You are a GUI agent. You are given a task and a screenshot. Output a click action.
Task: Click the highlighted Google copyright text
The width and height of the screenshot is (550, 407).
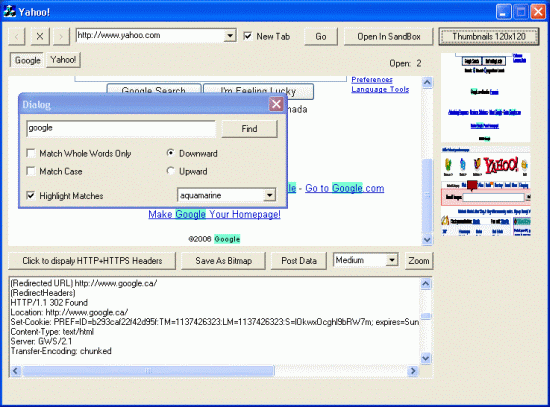point(227,239)
